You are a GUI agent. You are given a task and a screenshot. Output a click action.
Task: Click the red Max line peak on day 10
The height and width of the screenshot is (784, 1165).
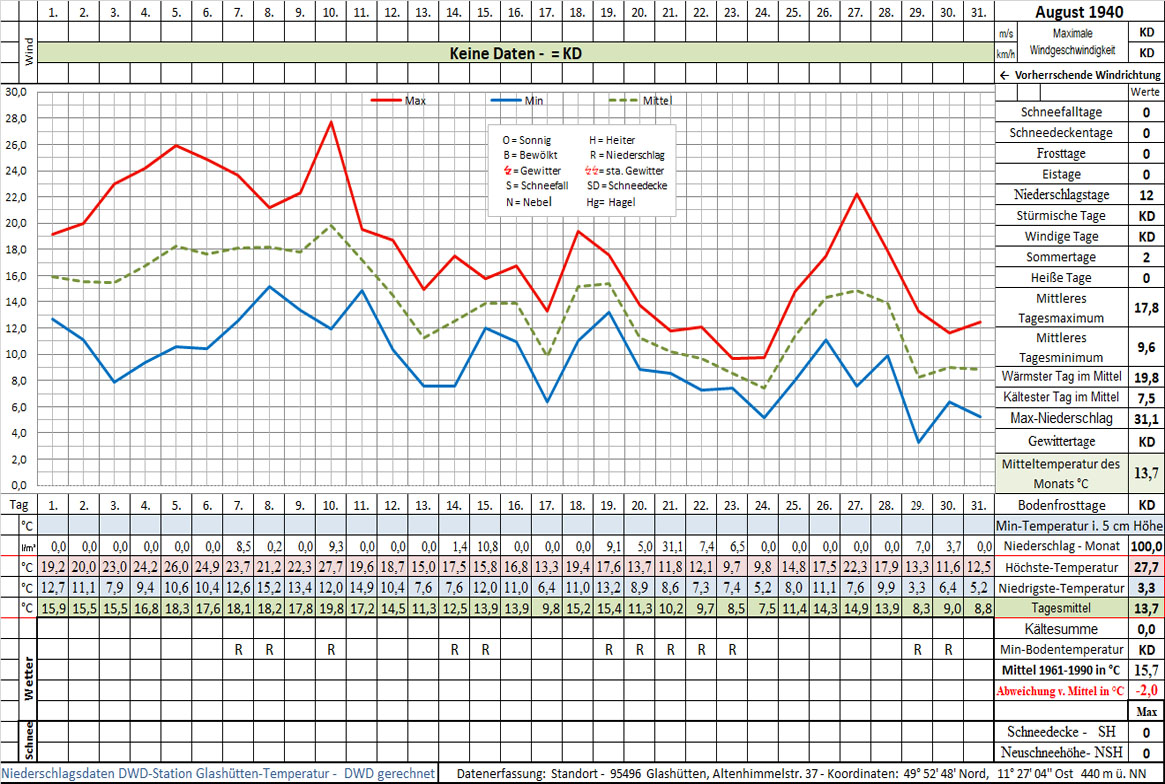click(x=330, y=122)
